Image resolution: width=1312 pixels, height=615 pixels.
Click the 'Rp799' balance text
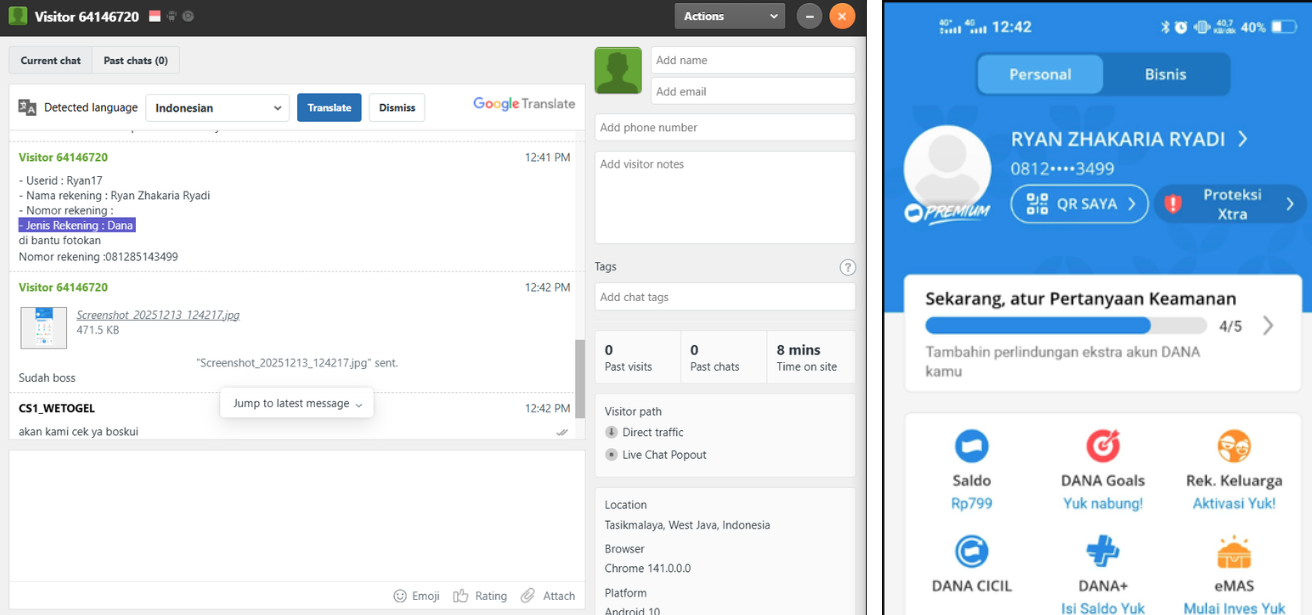(x=971, y=503)
